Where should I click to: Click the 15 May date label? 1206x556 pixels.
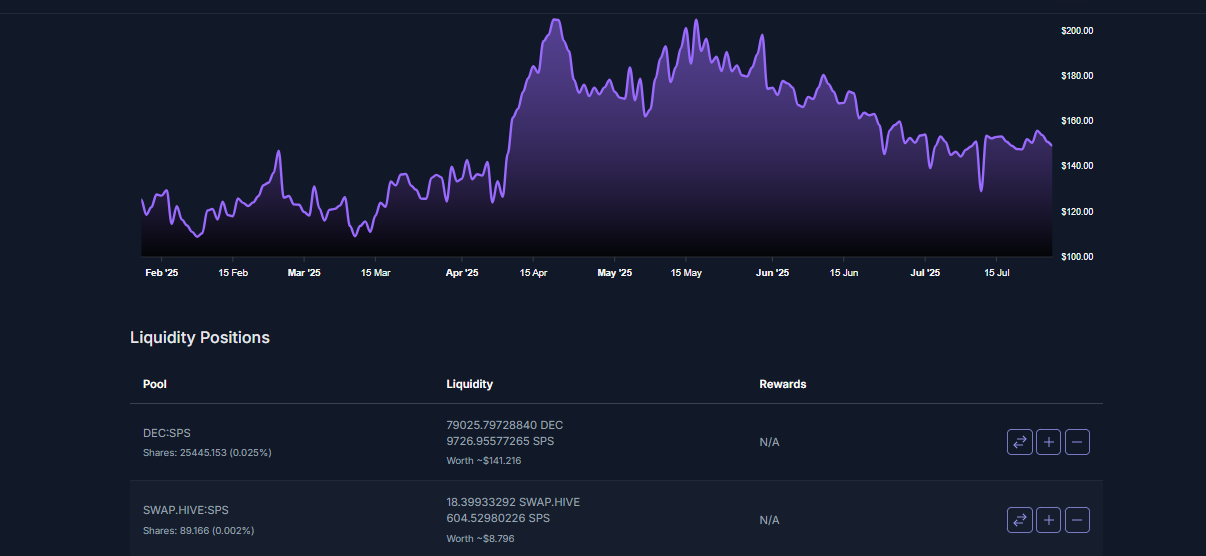coord(686,272)
